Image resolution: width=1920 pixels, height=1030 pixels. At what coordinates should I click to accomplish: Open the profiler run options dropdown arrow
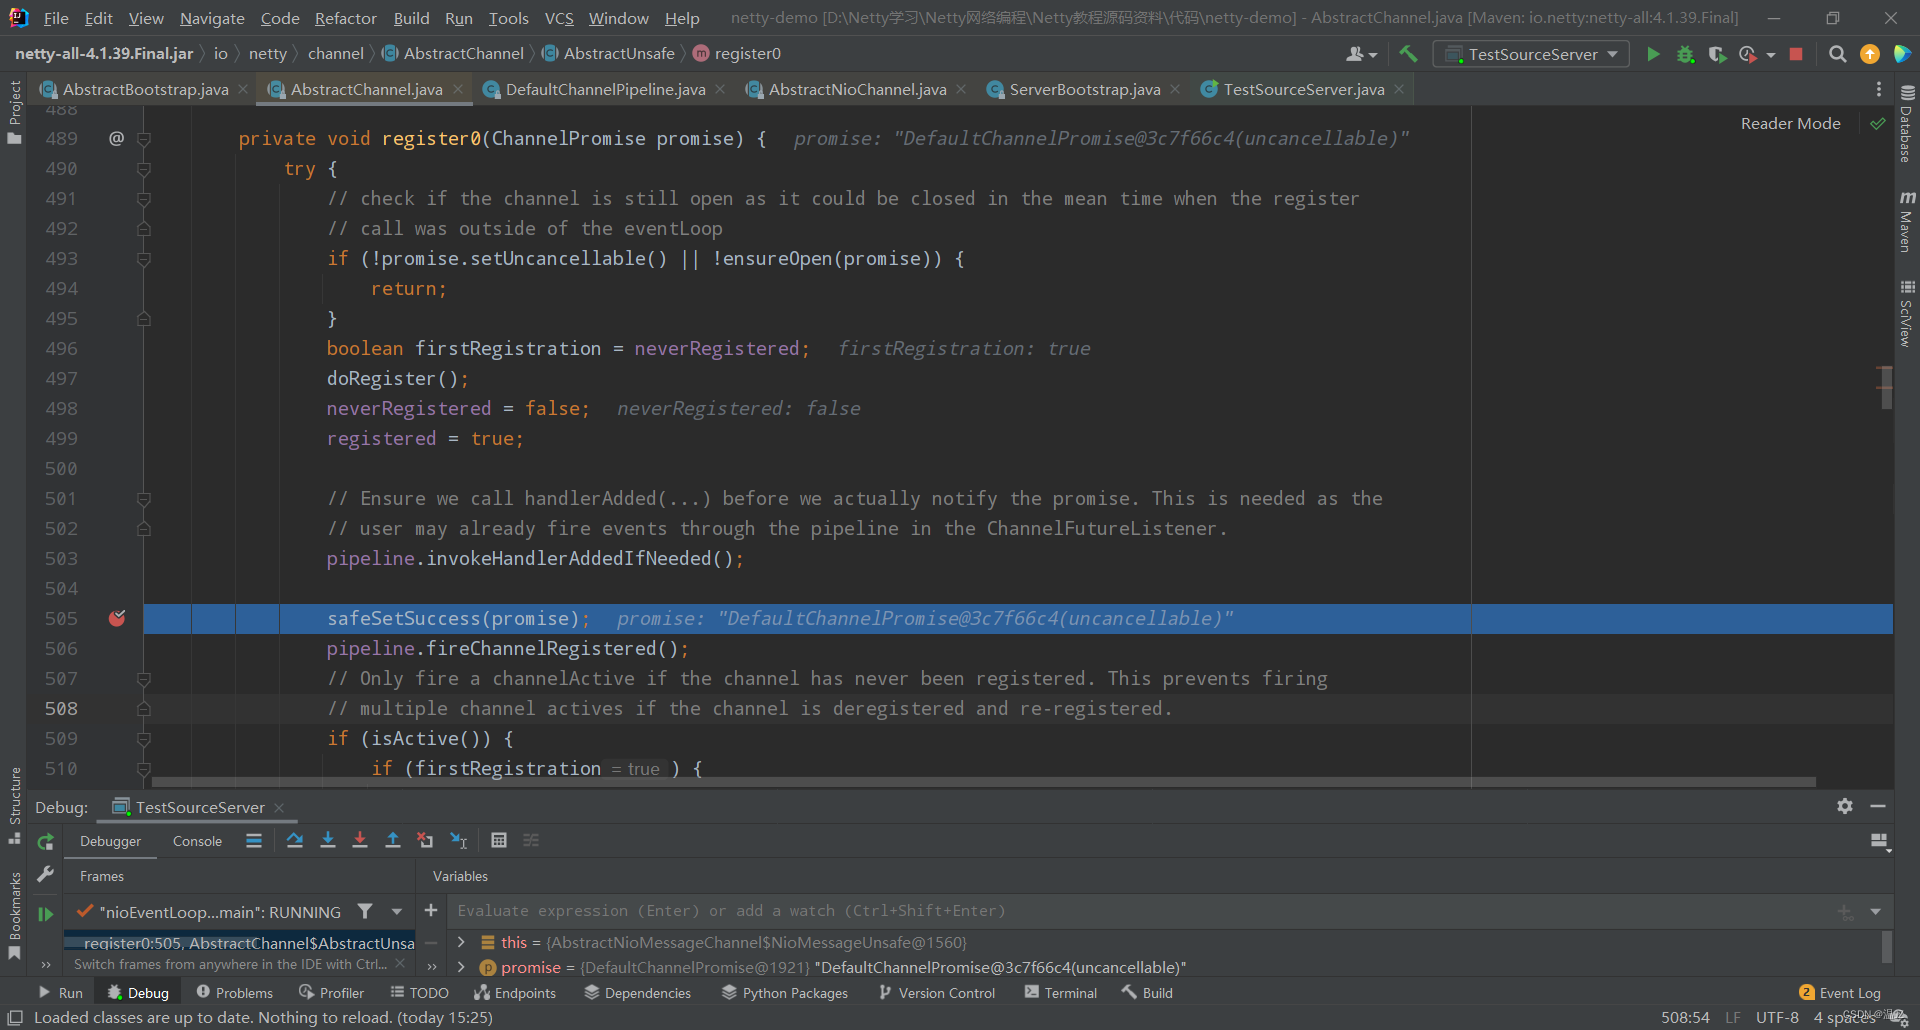click(1771, 55)
